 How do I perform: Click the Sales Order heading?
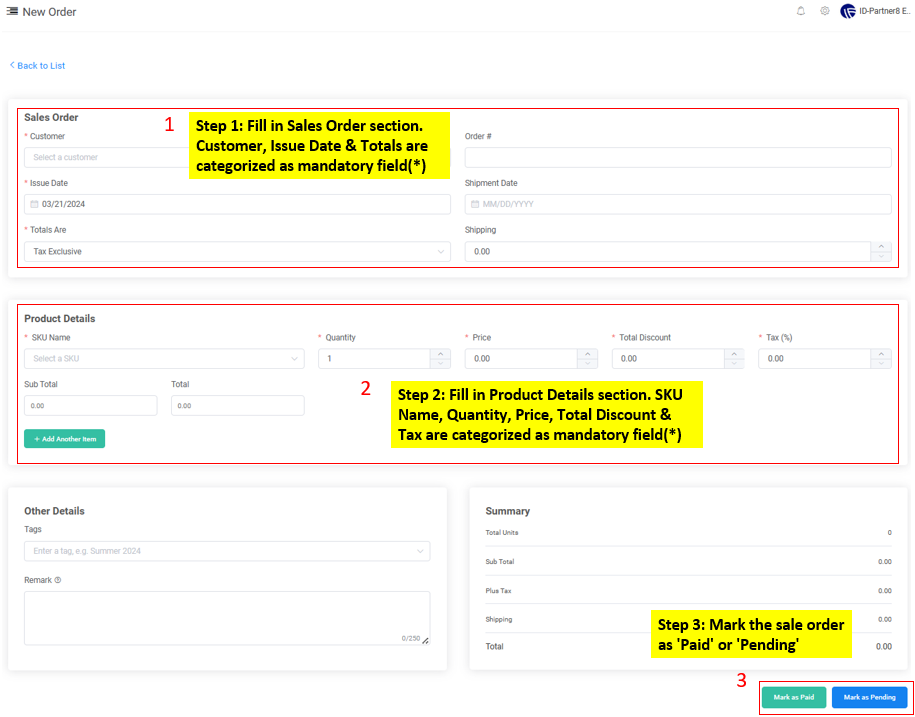(x=51, y=117)
